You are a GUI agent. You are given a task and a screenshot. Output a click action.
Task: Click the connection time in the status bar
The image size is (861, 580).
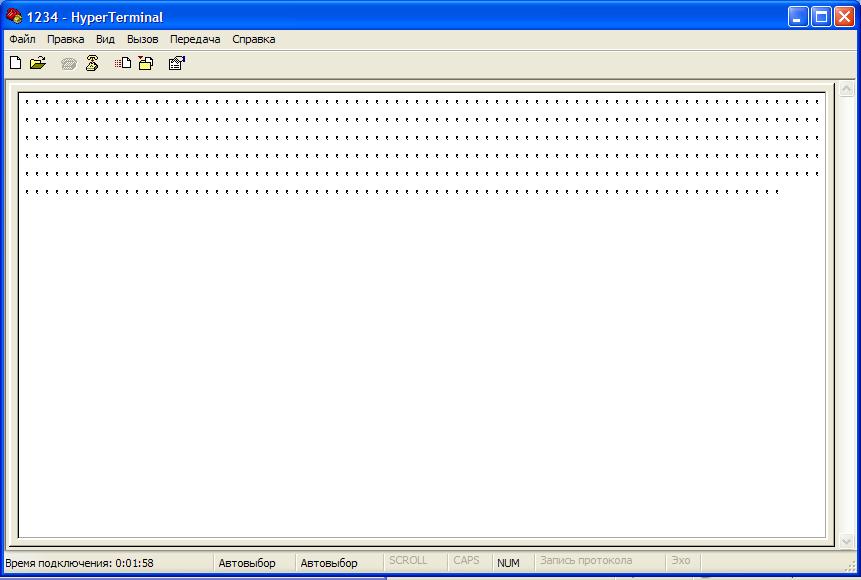80,563
